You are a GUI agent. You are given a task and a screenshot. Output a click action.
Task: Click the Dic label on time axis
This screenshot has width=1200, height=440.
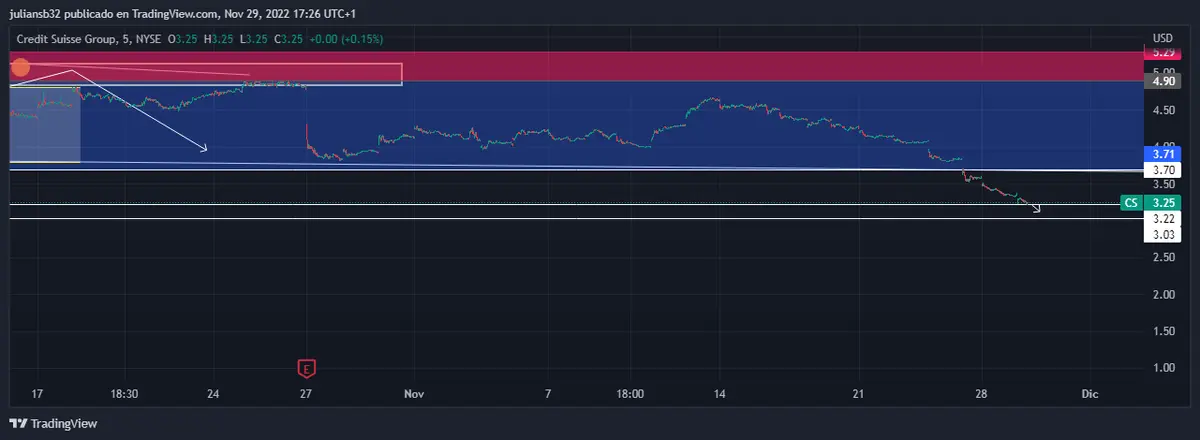coord(1089,394)
